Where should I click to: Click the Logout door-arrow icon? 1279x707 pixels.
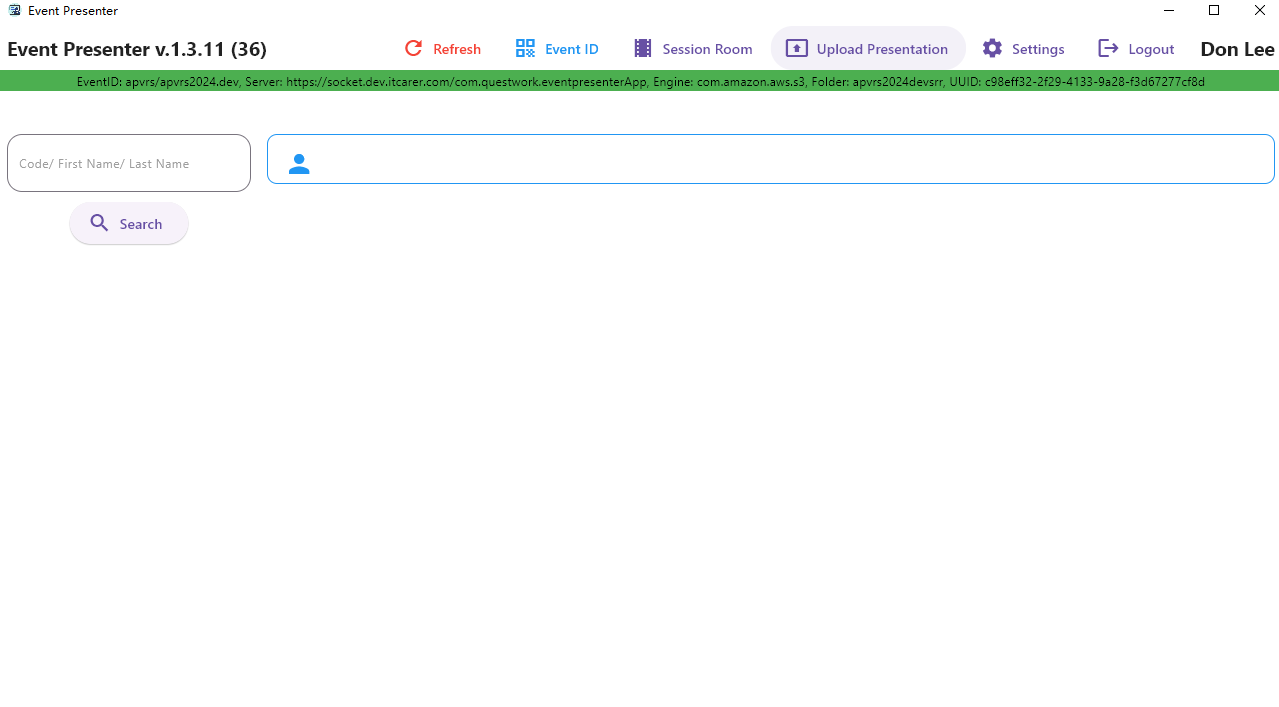[1108, 48]
